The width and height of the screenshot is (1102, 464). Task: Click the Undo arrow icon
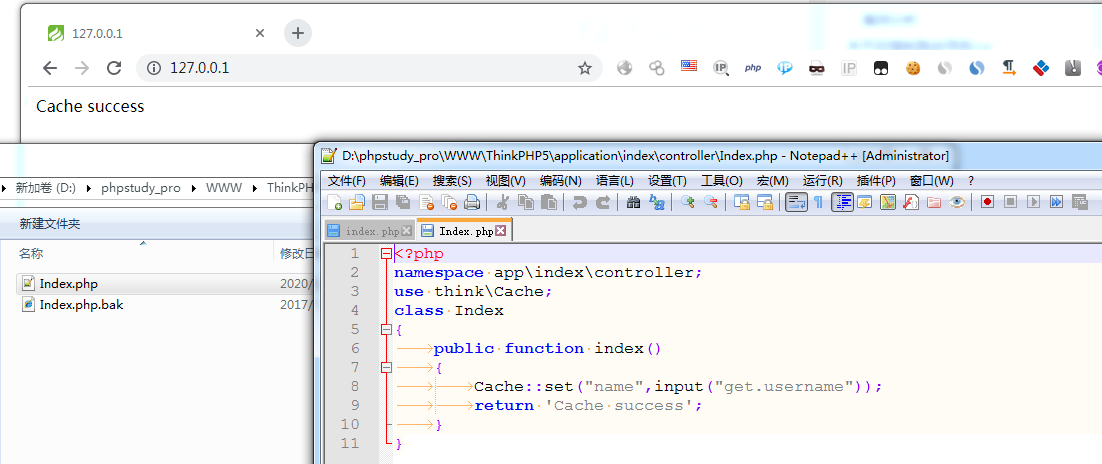tap(579, 202)
